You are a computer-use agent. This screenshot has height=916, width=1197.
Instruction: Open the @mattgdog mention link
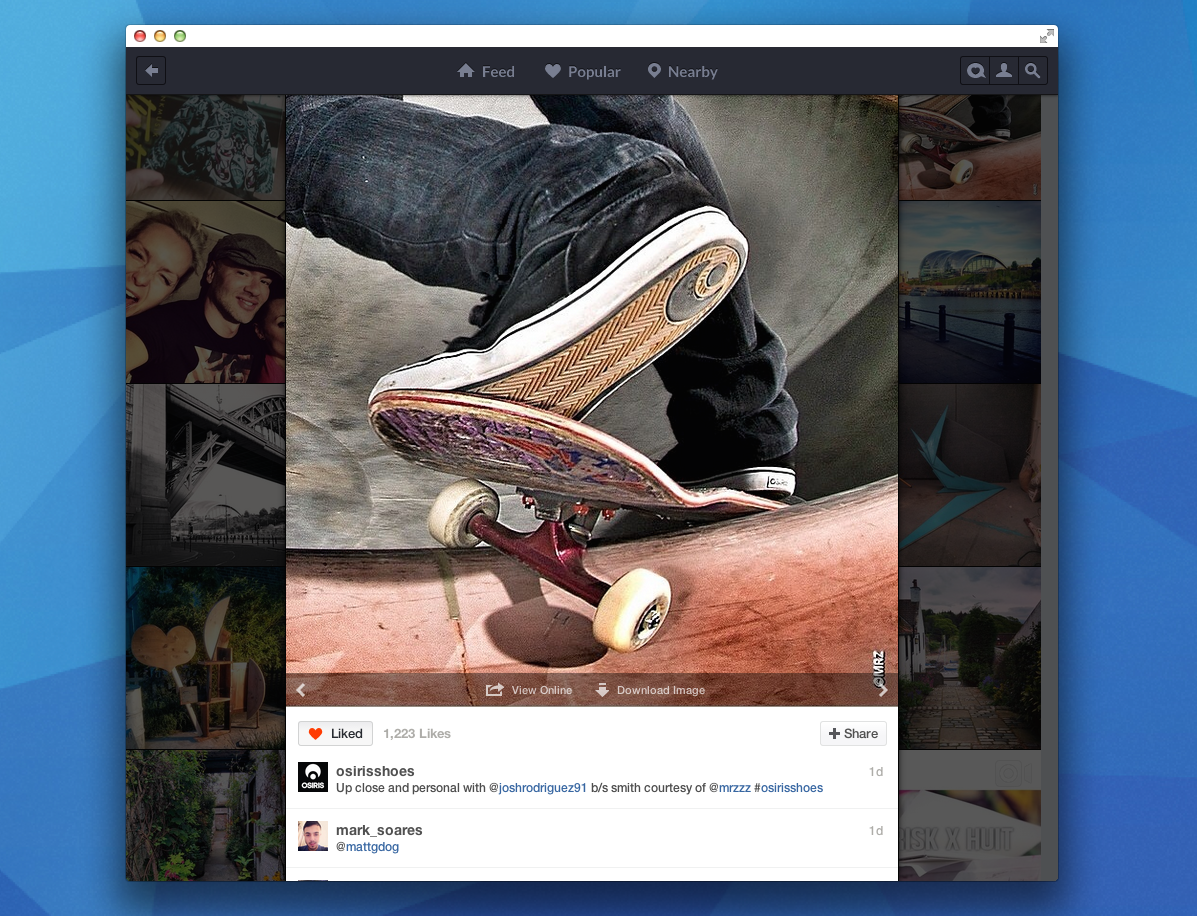point(367,847)
